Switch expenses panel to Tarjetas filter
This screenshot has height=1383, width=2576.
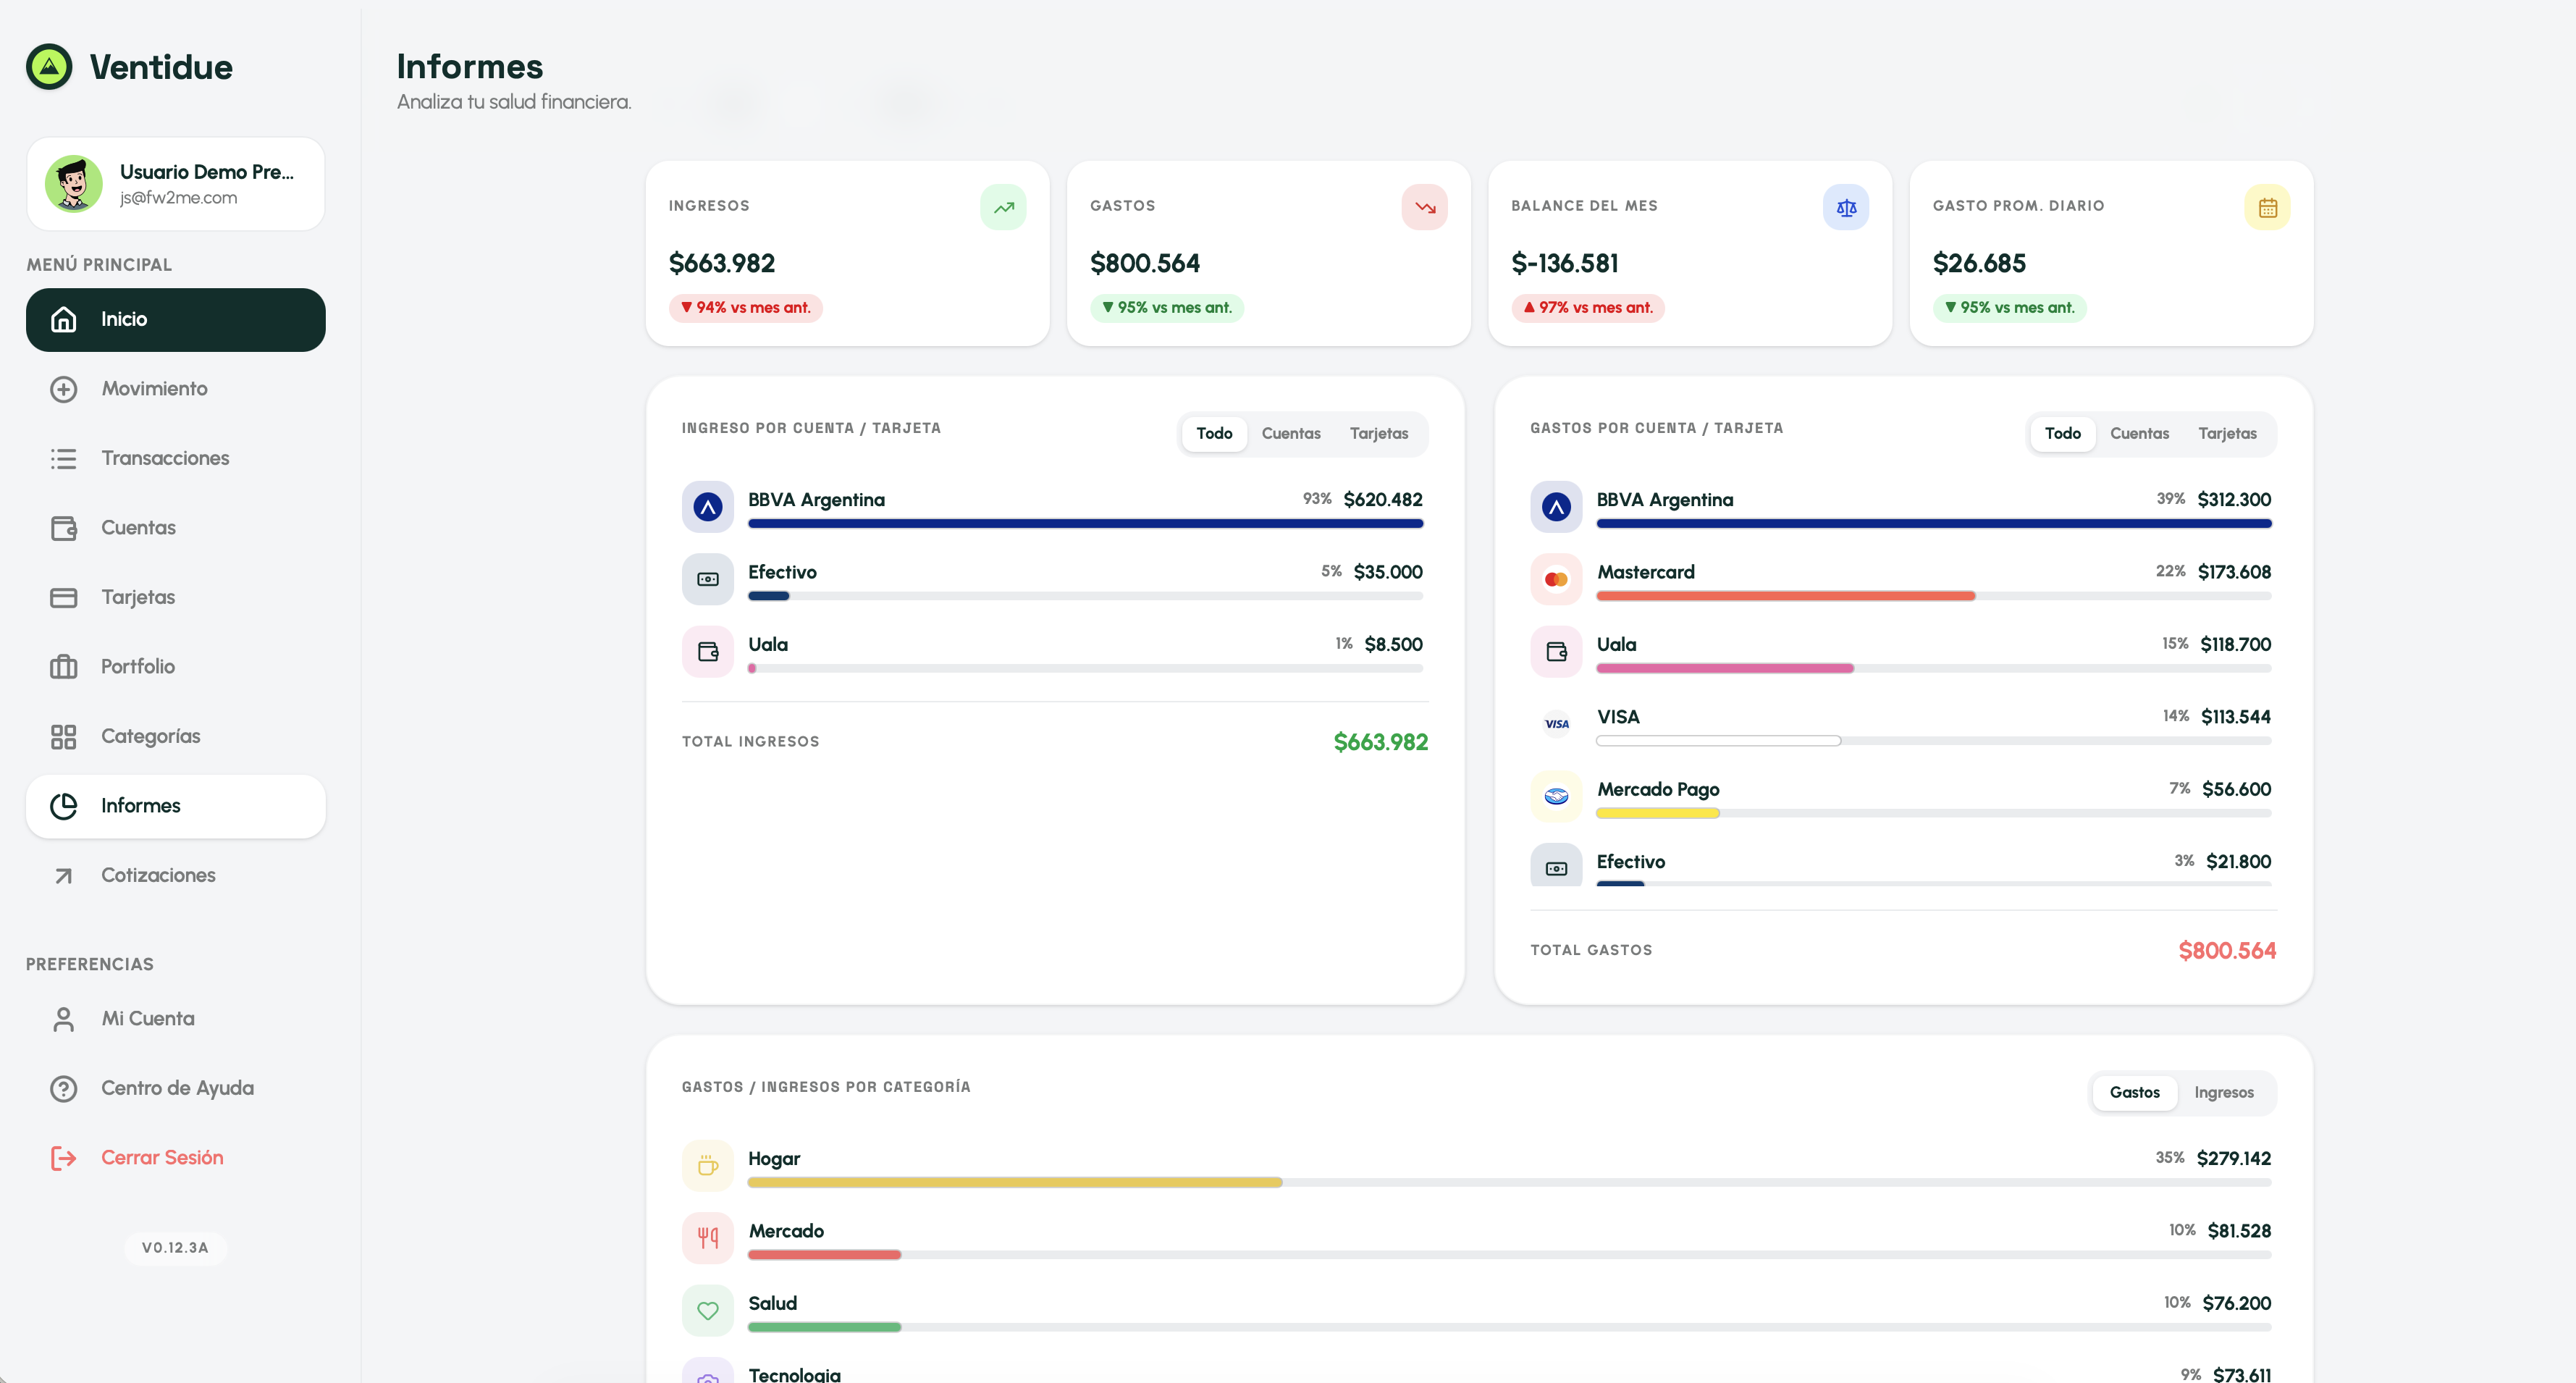click(2226, 433)
